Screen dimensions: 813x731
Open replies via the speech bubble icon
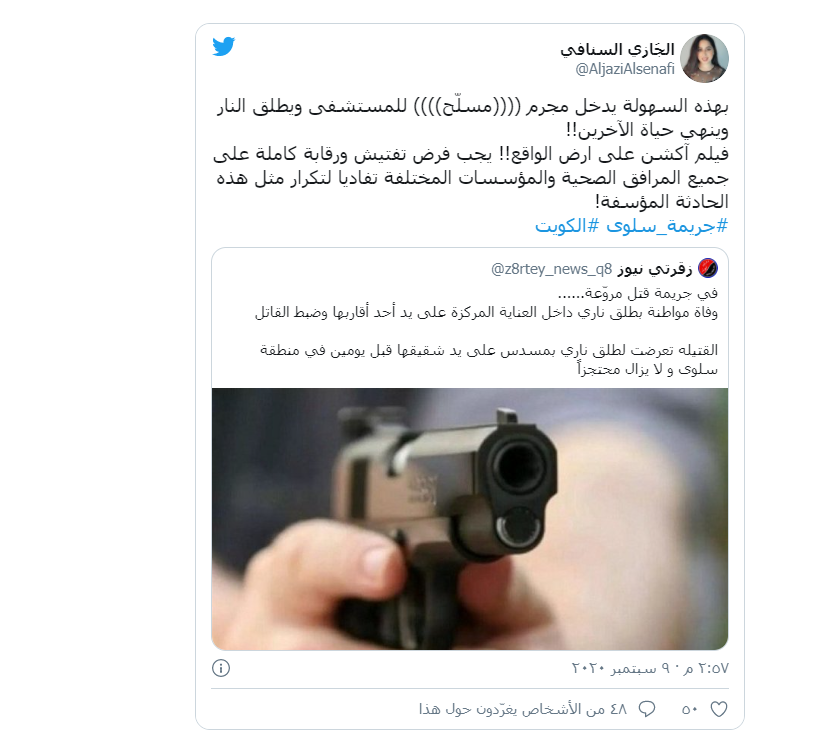pyautogui.click(x=647, y=709)
